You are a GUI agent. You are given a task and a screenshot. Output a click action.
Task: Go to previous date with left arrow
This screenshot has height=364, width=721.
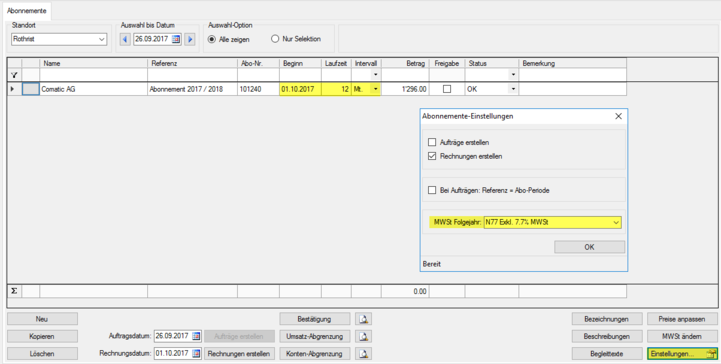click(125, 39)
